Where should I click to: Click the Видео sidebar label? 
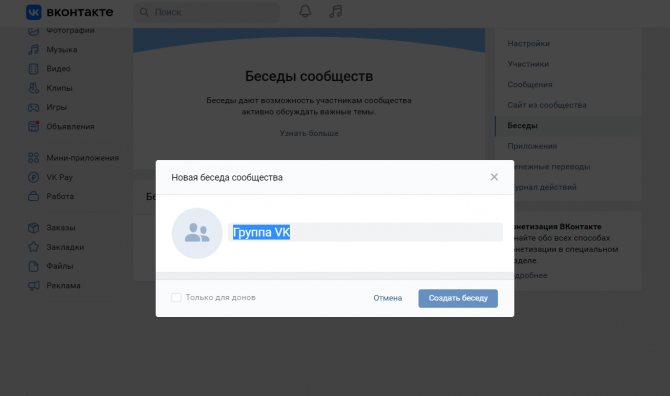coord(59,69)
